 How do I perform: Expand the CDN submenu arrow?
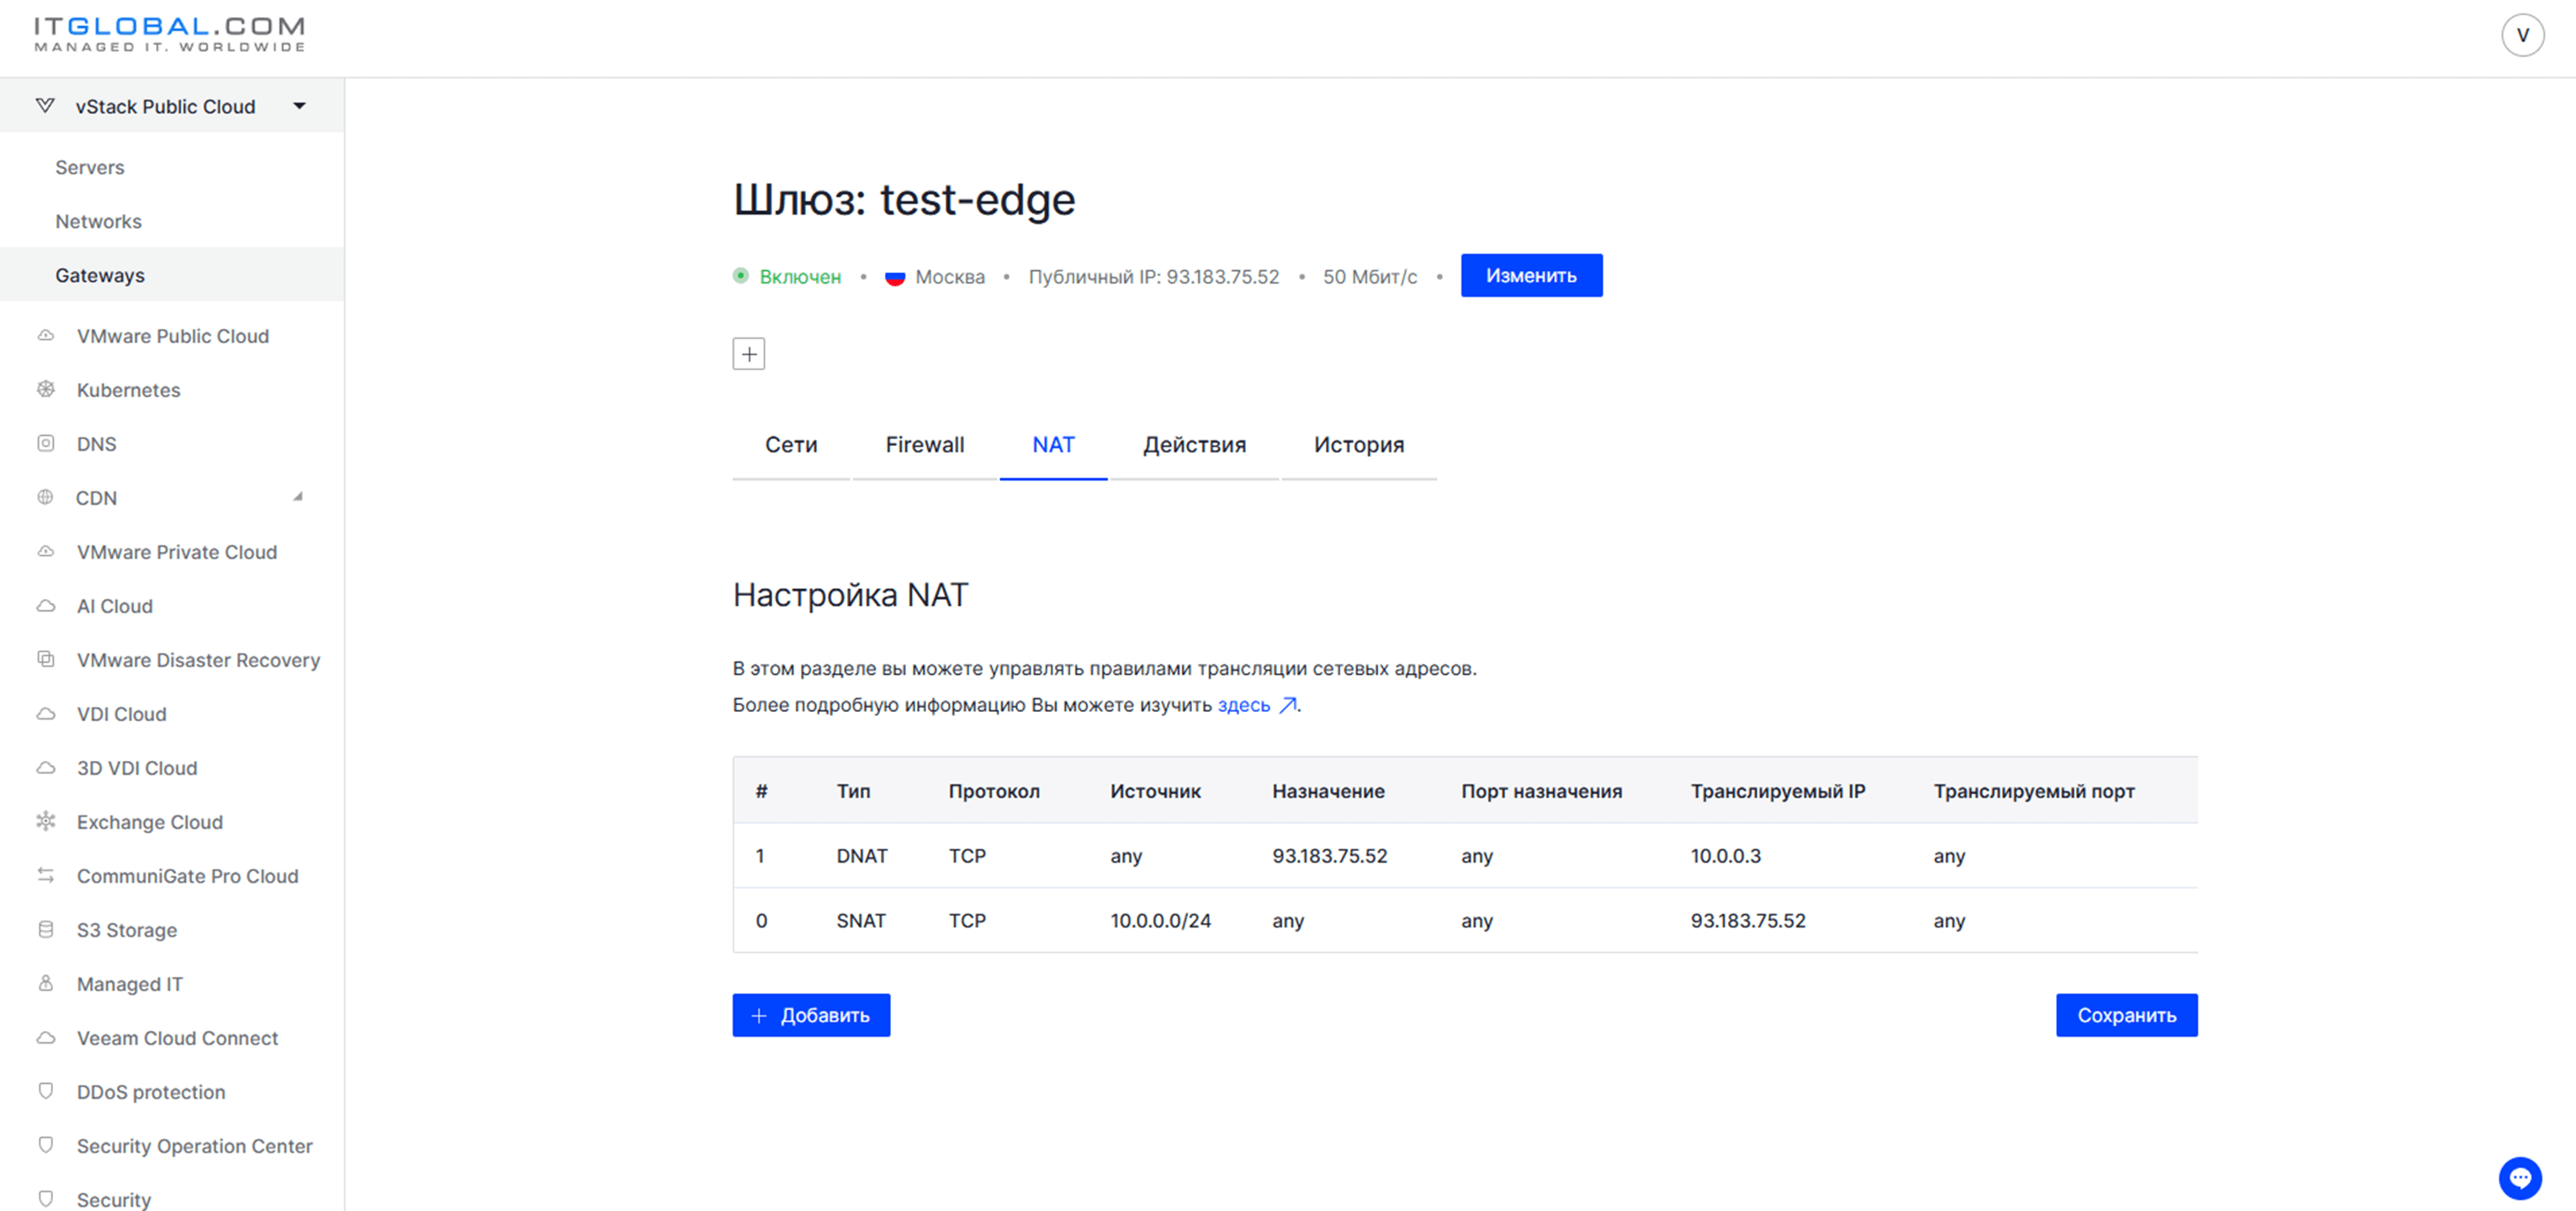(x=298, y=497)
